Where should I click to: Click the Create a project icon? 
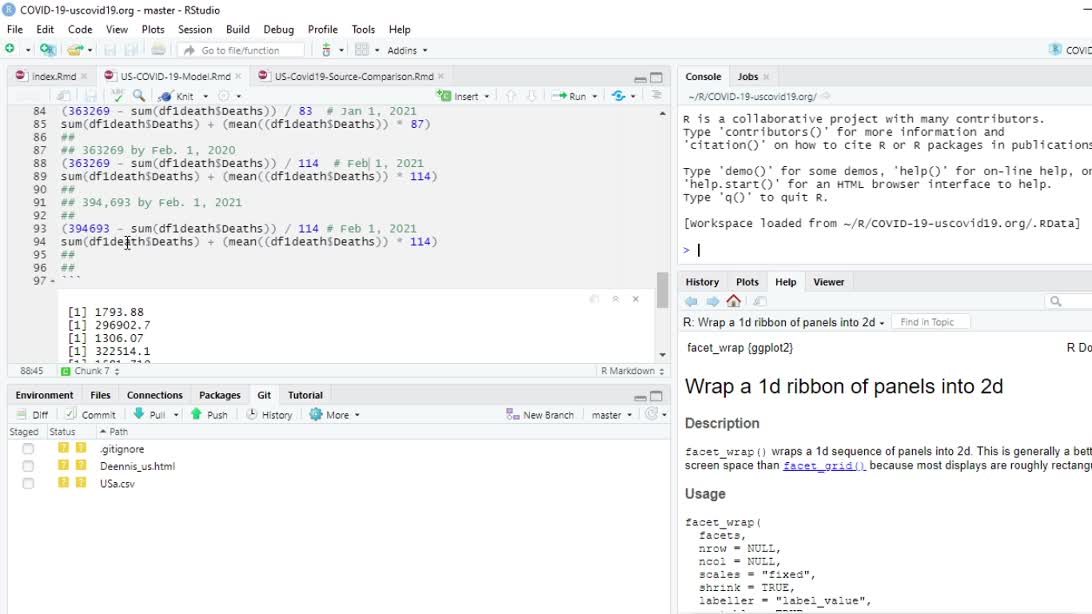pos(47,49)
